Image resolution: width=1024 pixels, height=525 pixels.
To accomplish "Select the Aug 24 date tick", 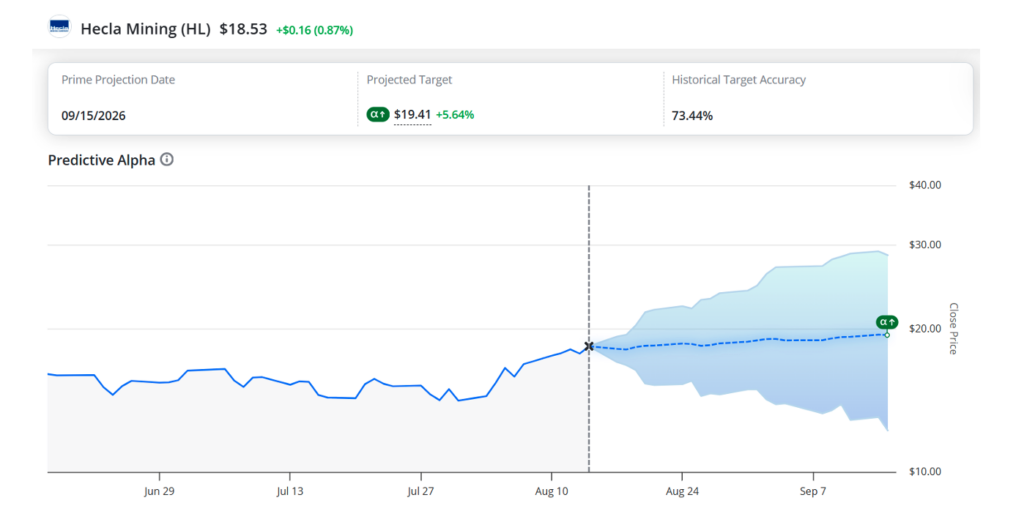I will (x=682, y=491).
